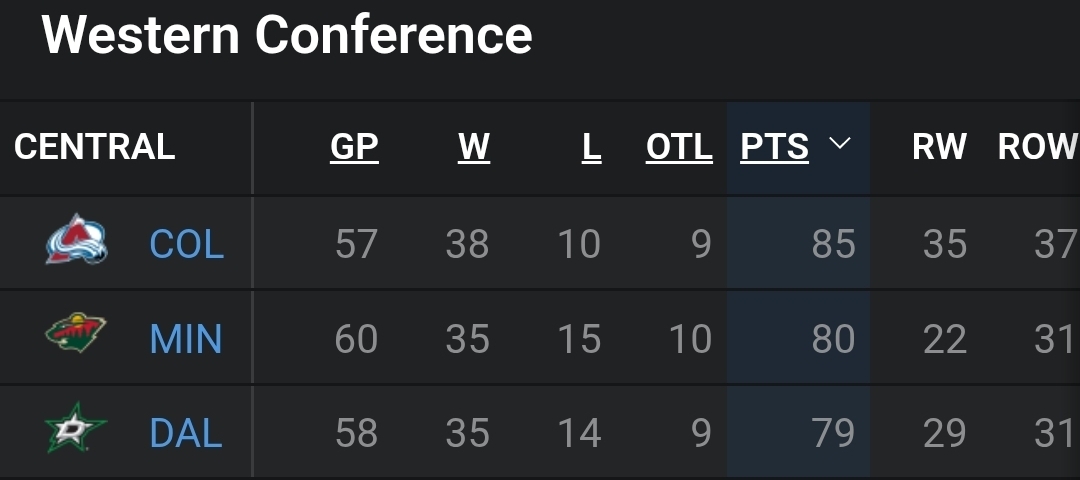Open the COL team link
Image resolution: width=1080 pixels, height=480 pixels.
point(186,244)
